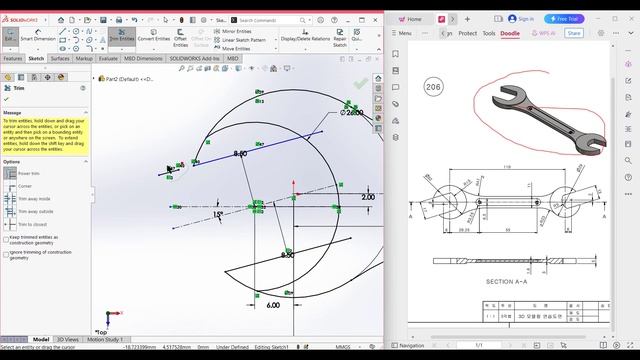
Task: Click the Protect tab in WPS
Action: tap(467, 33)
